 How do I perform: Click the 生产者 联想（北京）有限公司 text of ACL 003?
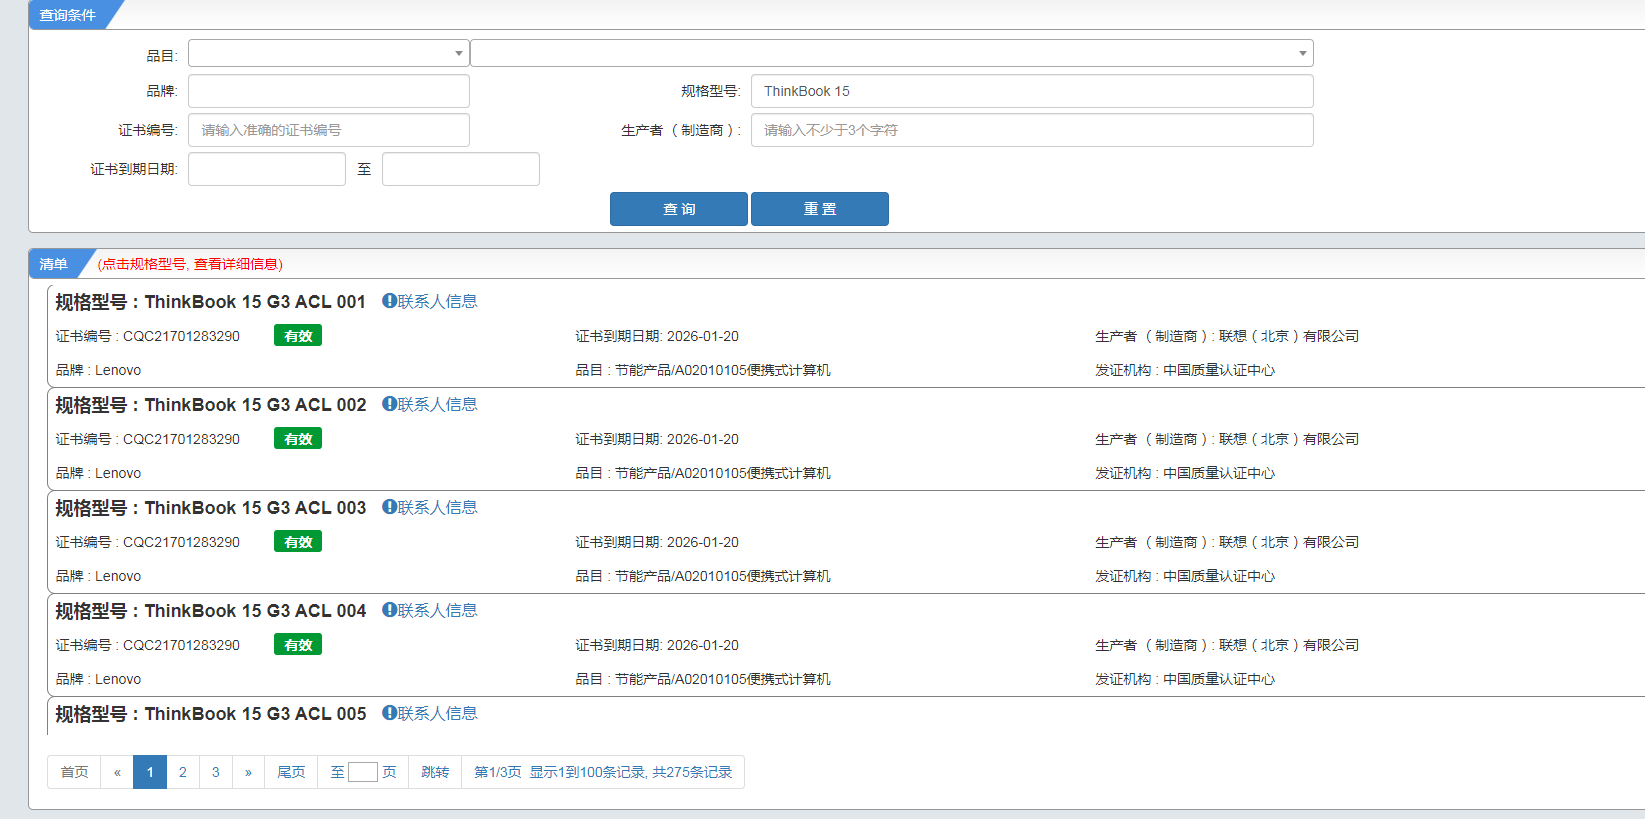tap(1227, 542)
